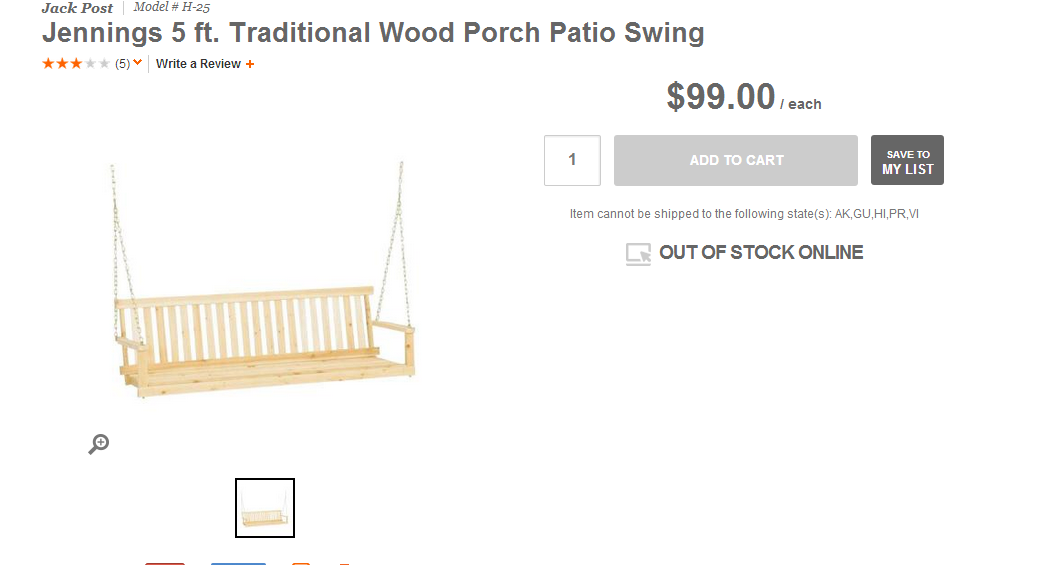
Task: Click the first orange rating star
Action: coord(48,64)
